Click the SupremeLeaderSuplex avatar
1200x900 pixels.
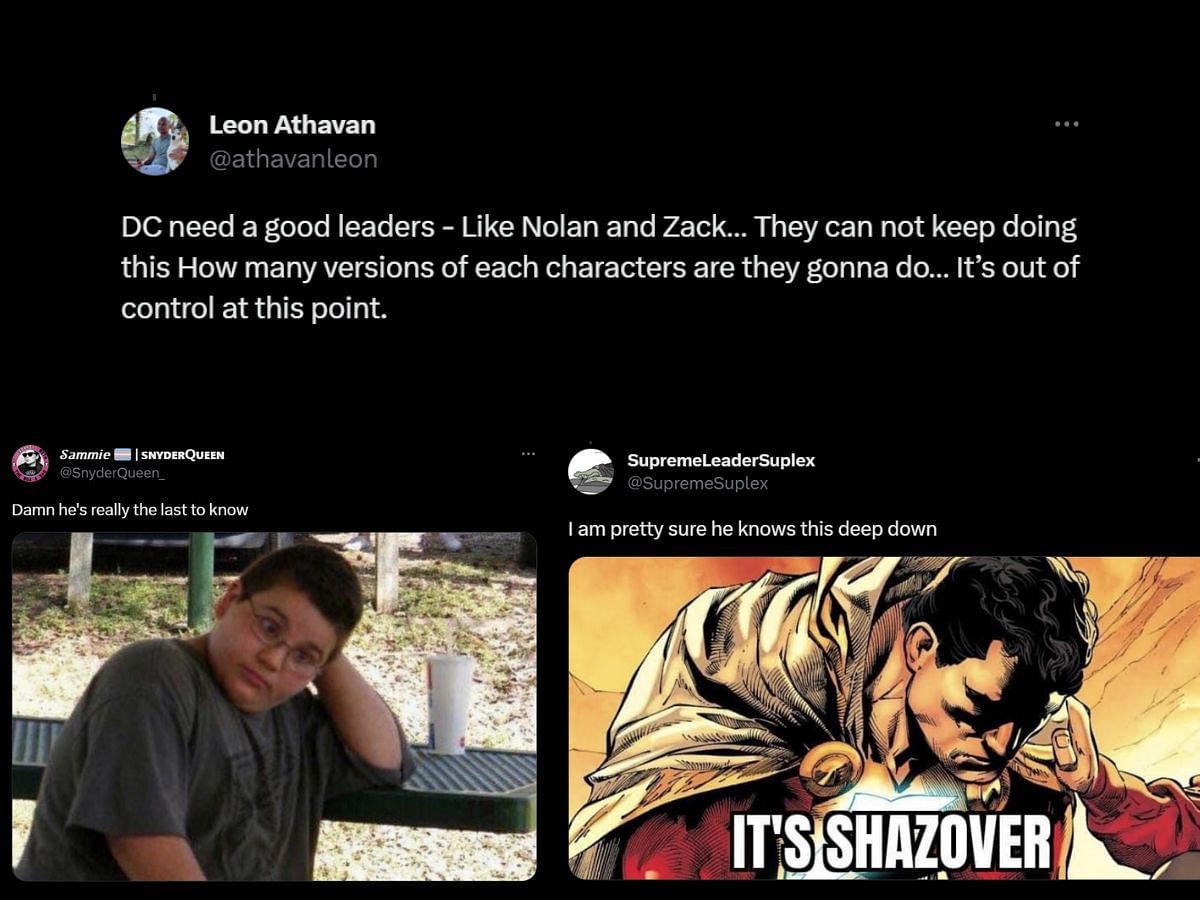[590, 471]
